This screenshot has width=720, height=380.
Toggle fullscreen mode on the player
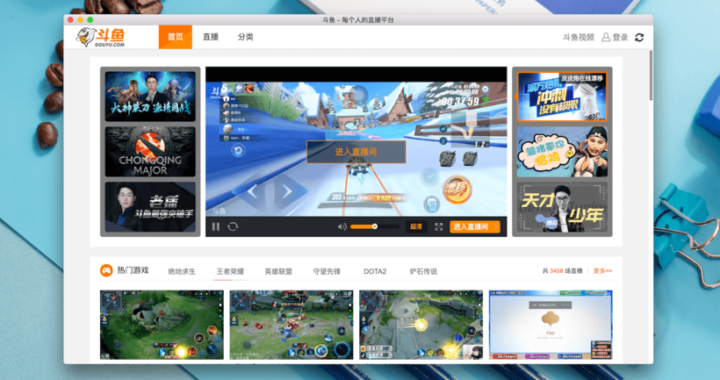click(439, 227)
